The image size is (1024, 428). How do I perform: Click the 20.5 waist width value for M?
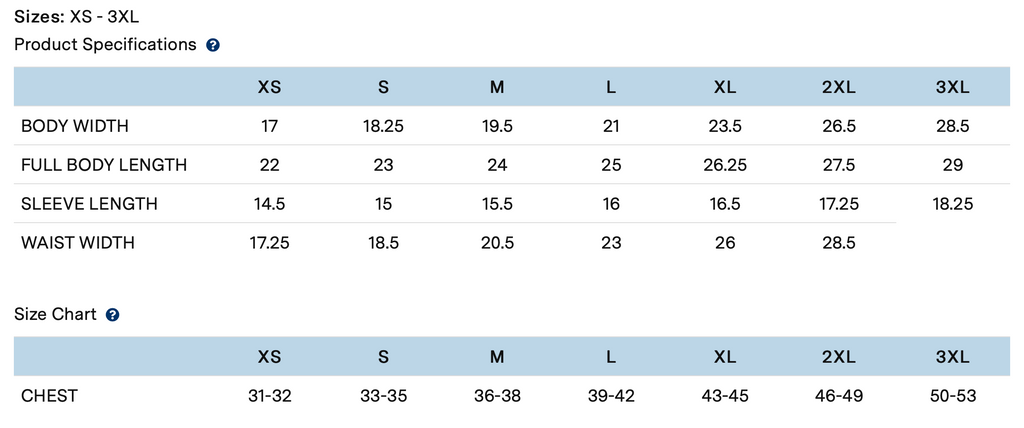tap(497, 243)
